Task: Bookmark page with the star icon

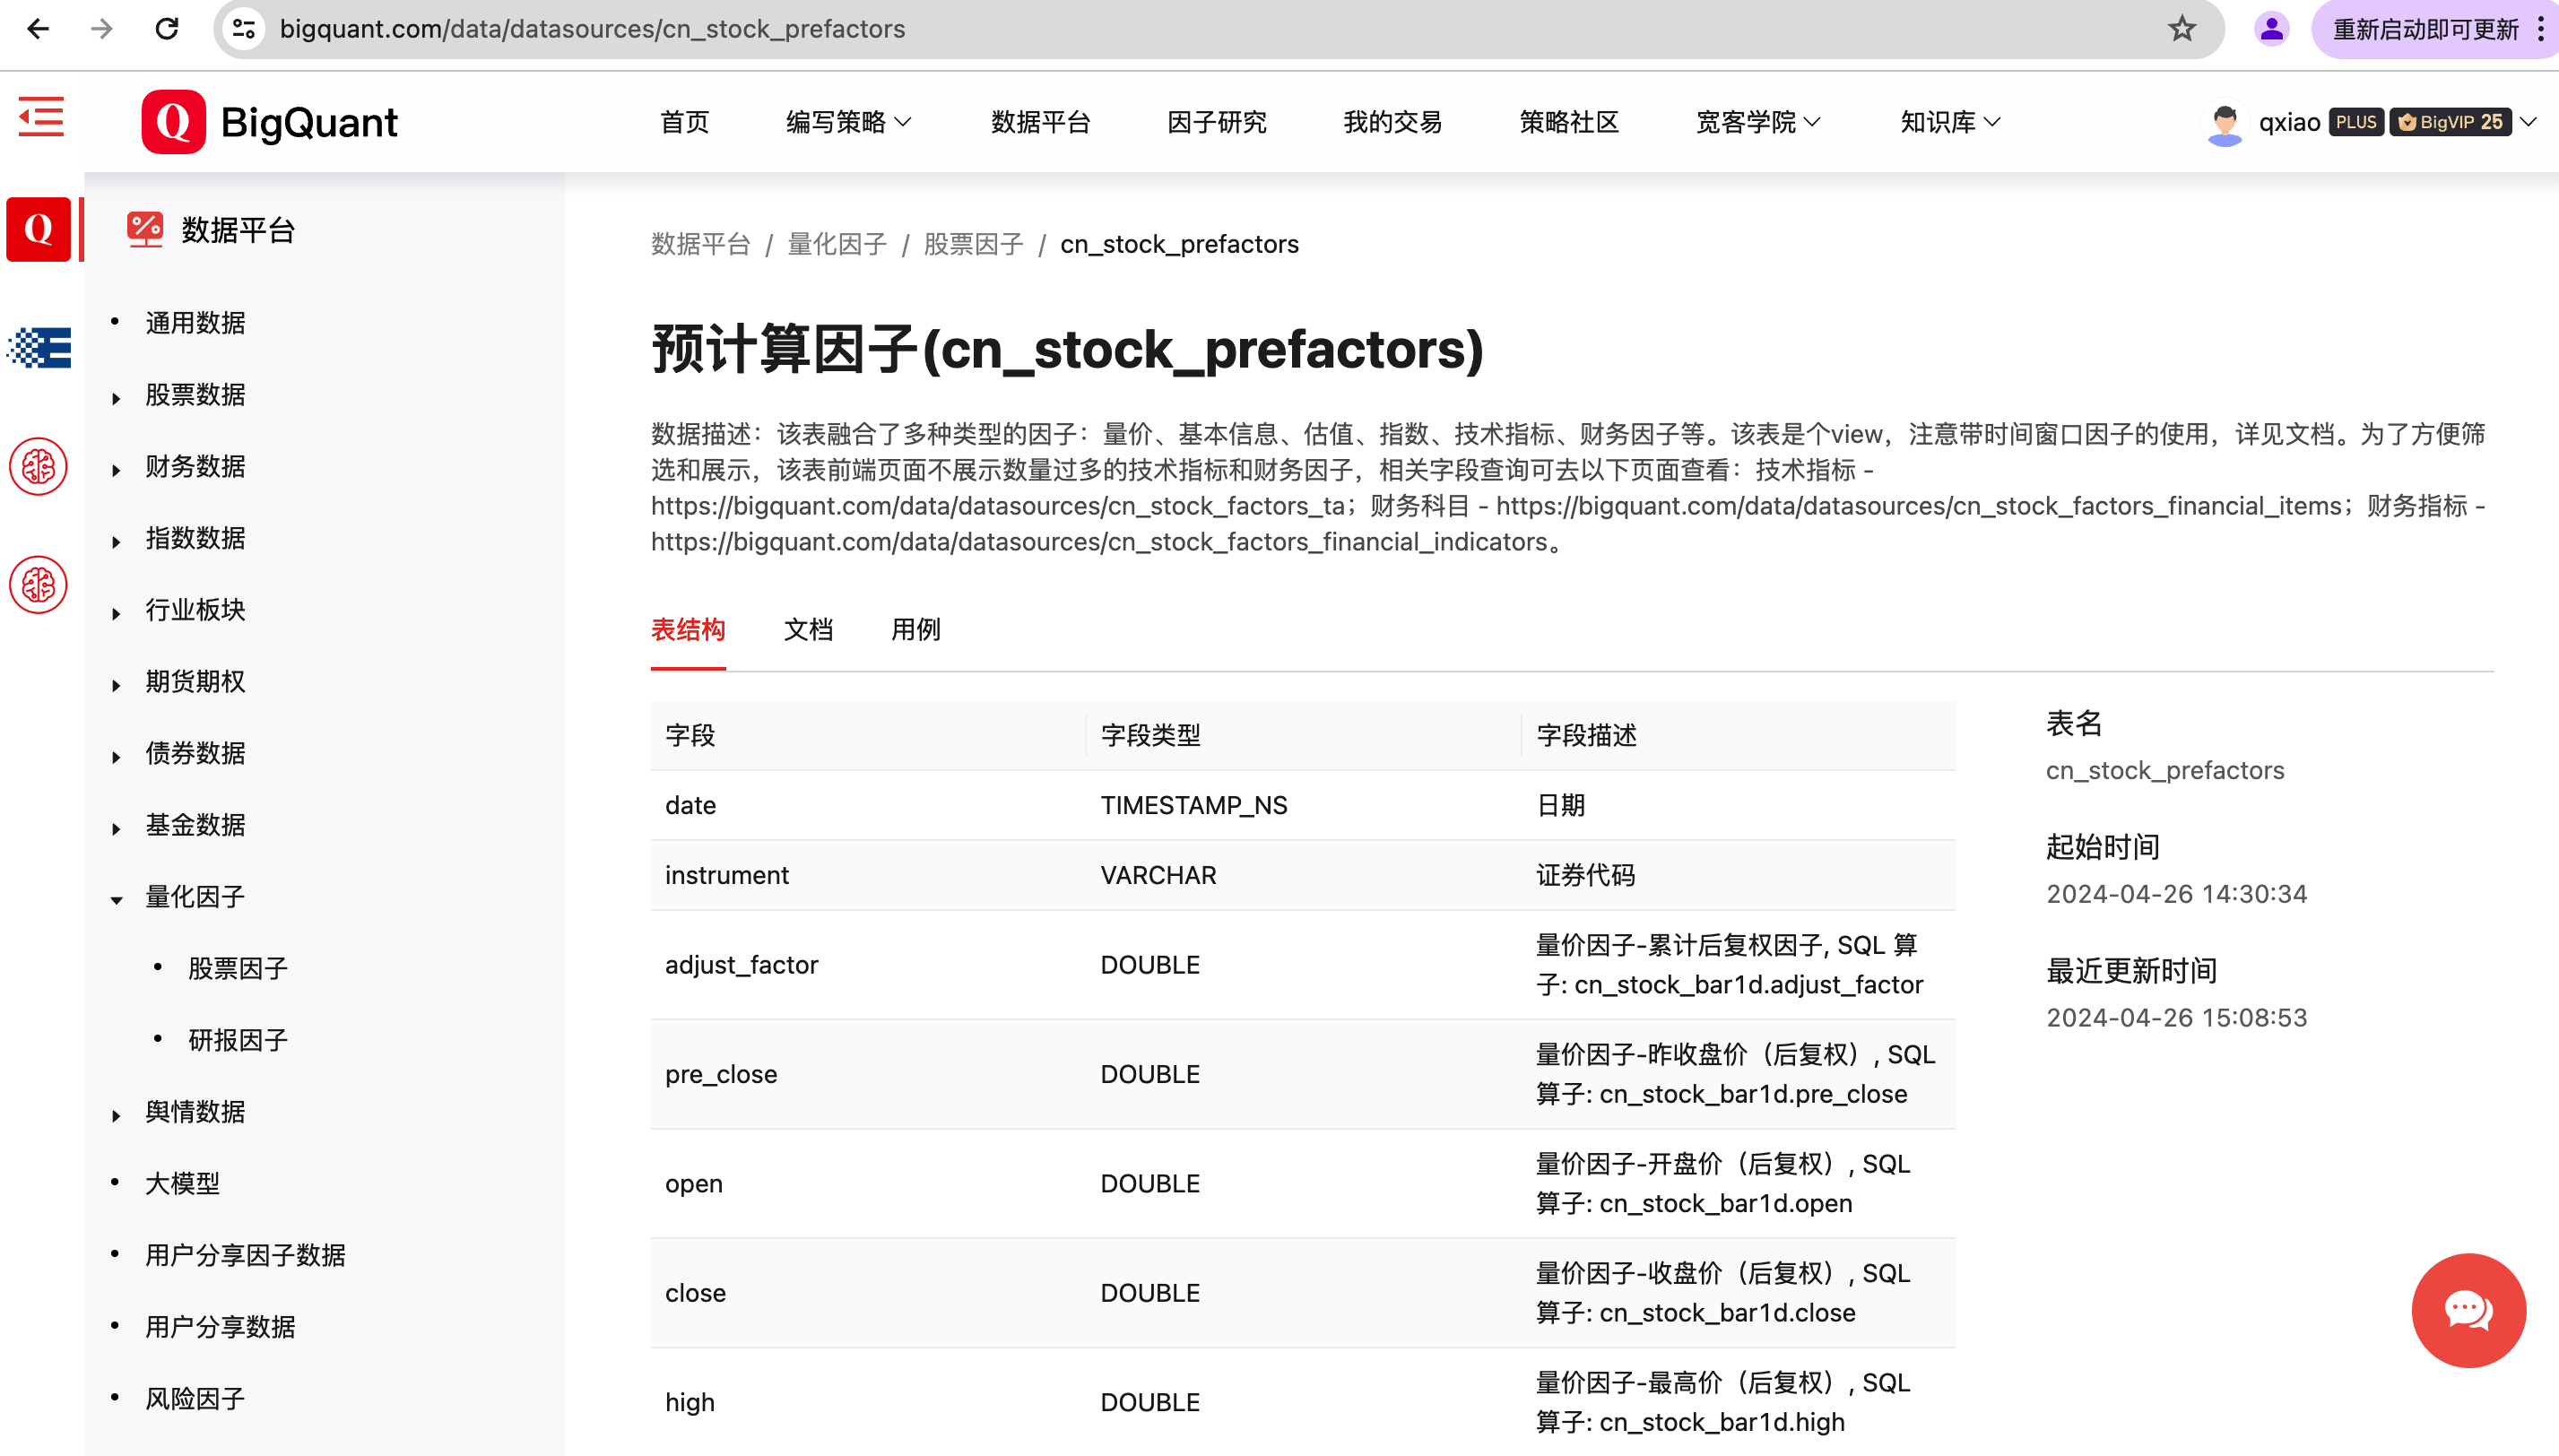Action: [2181, 29]
